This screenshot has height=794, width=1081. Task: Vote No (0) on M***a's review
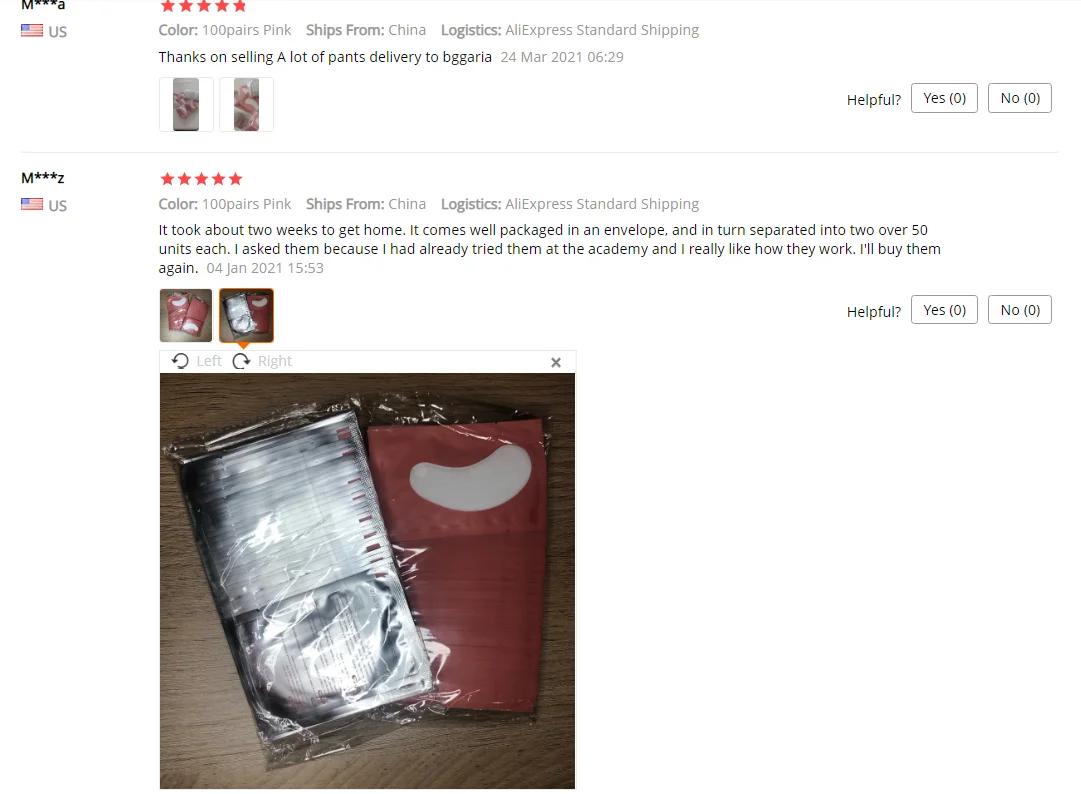click(1020, 98)
